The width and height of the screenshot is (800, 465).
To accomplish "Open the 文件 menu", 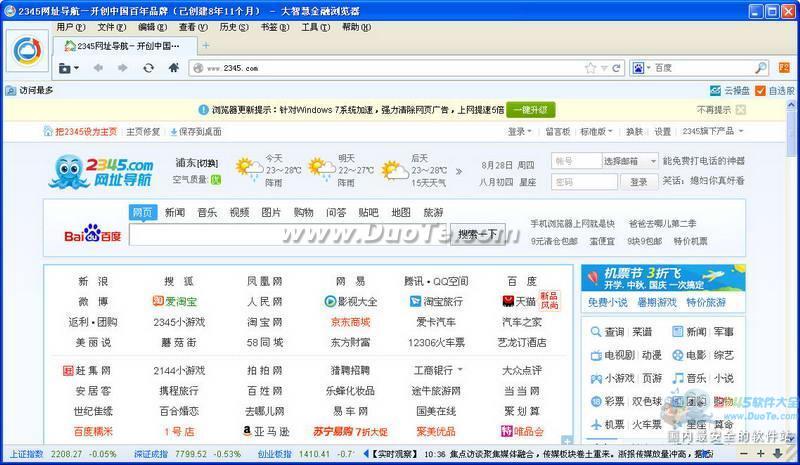I will pyautogui.click(x=112, y=27).
